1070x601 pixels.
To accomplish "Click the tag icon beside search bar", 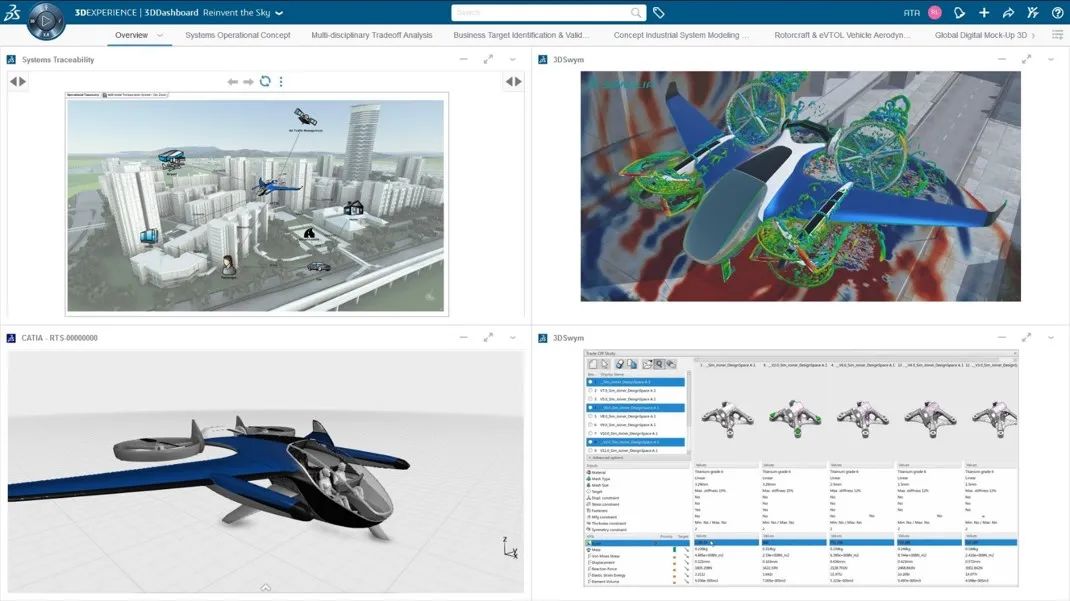I will pos(659,13).
